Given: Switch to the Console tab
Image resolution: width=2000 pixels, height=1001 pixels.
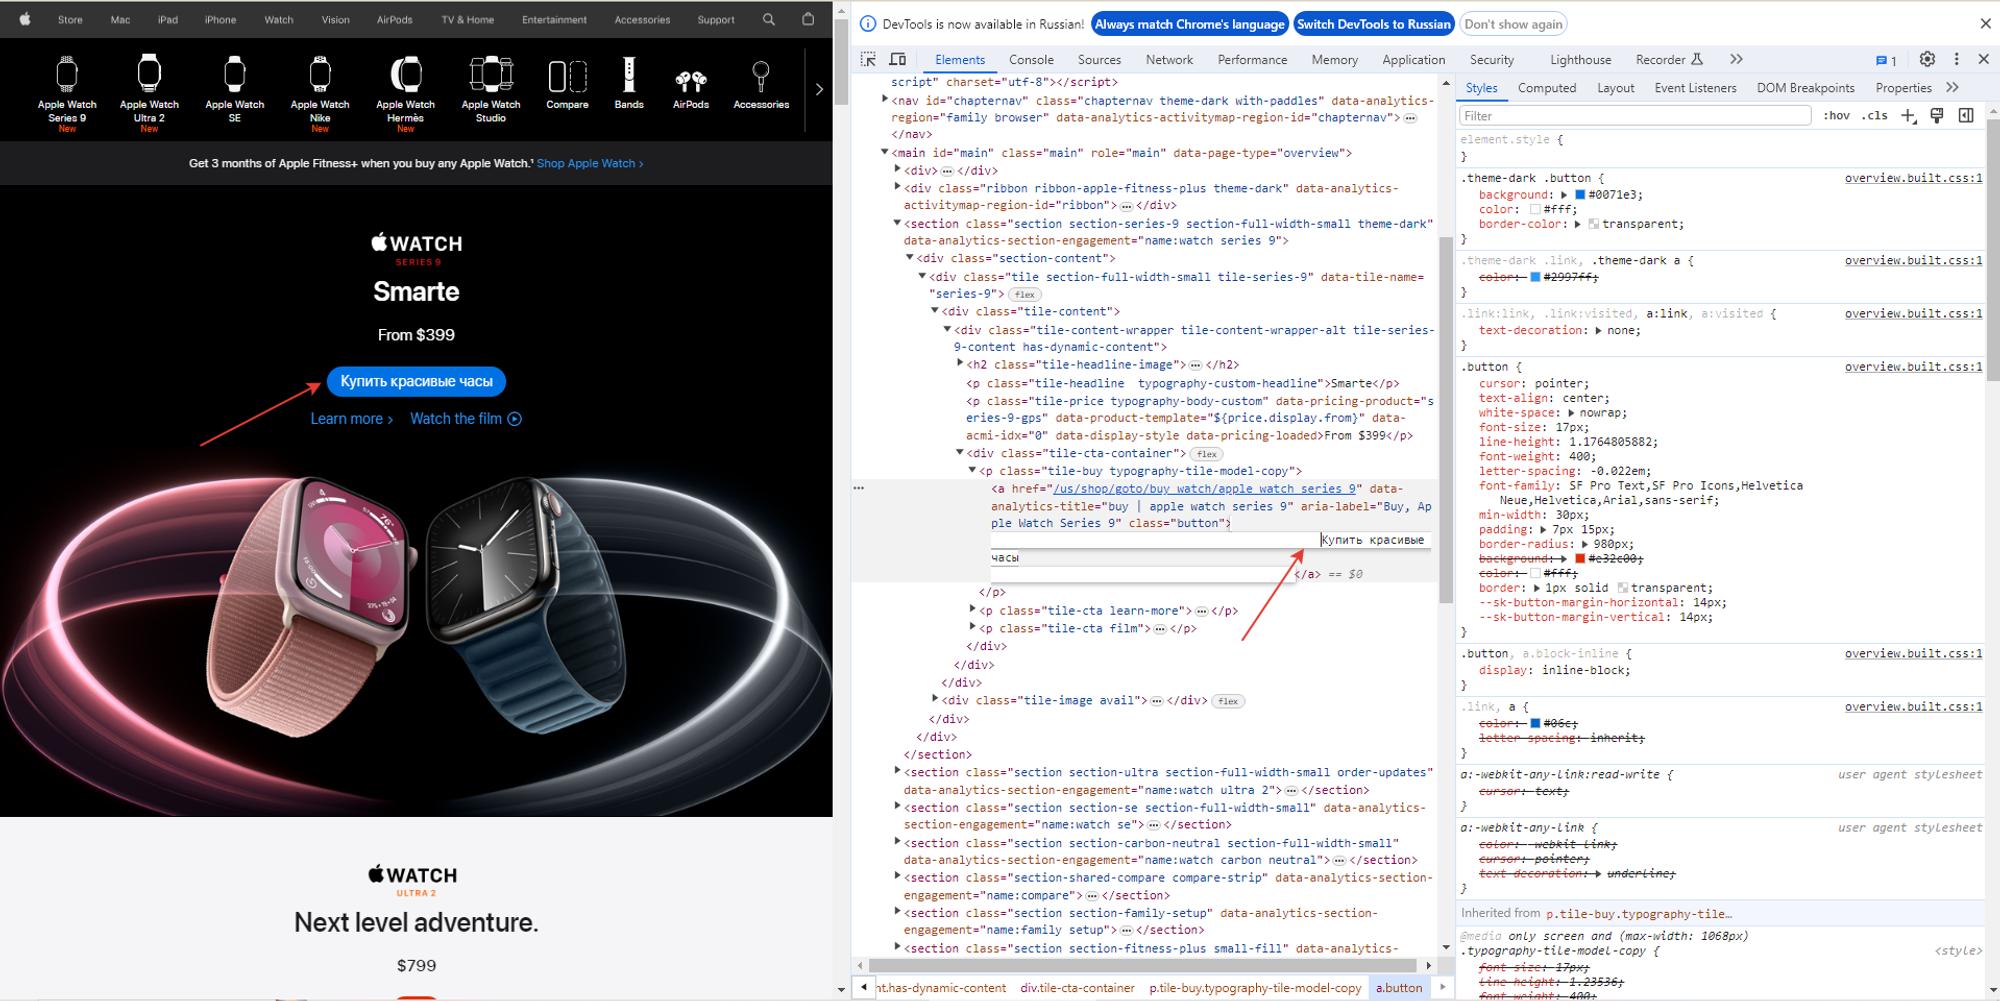Looking at the screenshot, I should 1031,60.
